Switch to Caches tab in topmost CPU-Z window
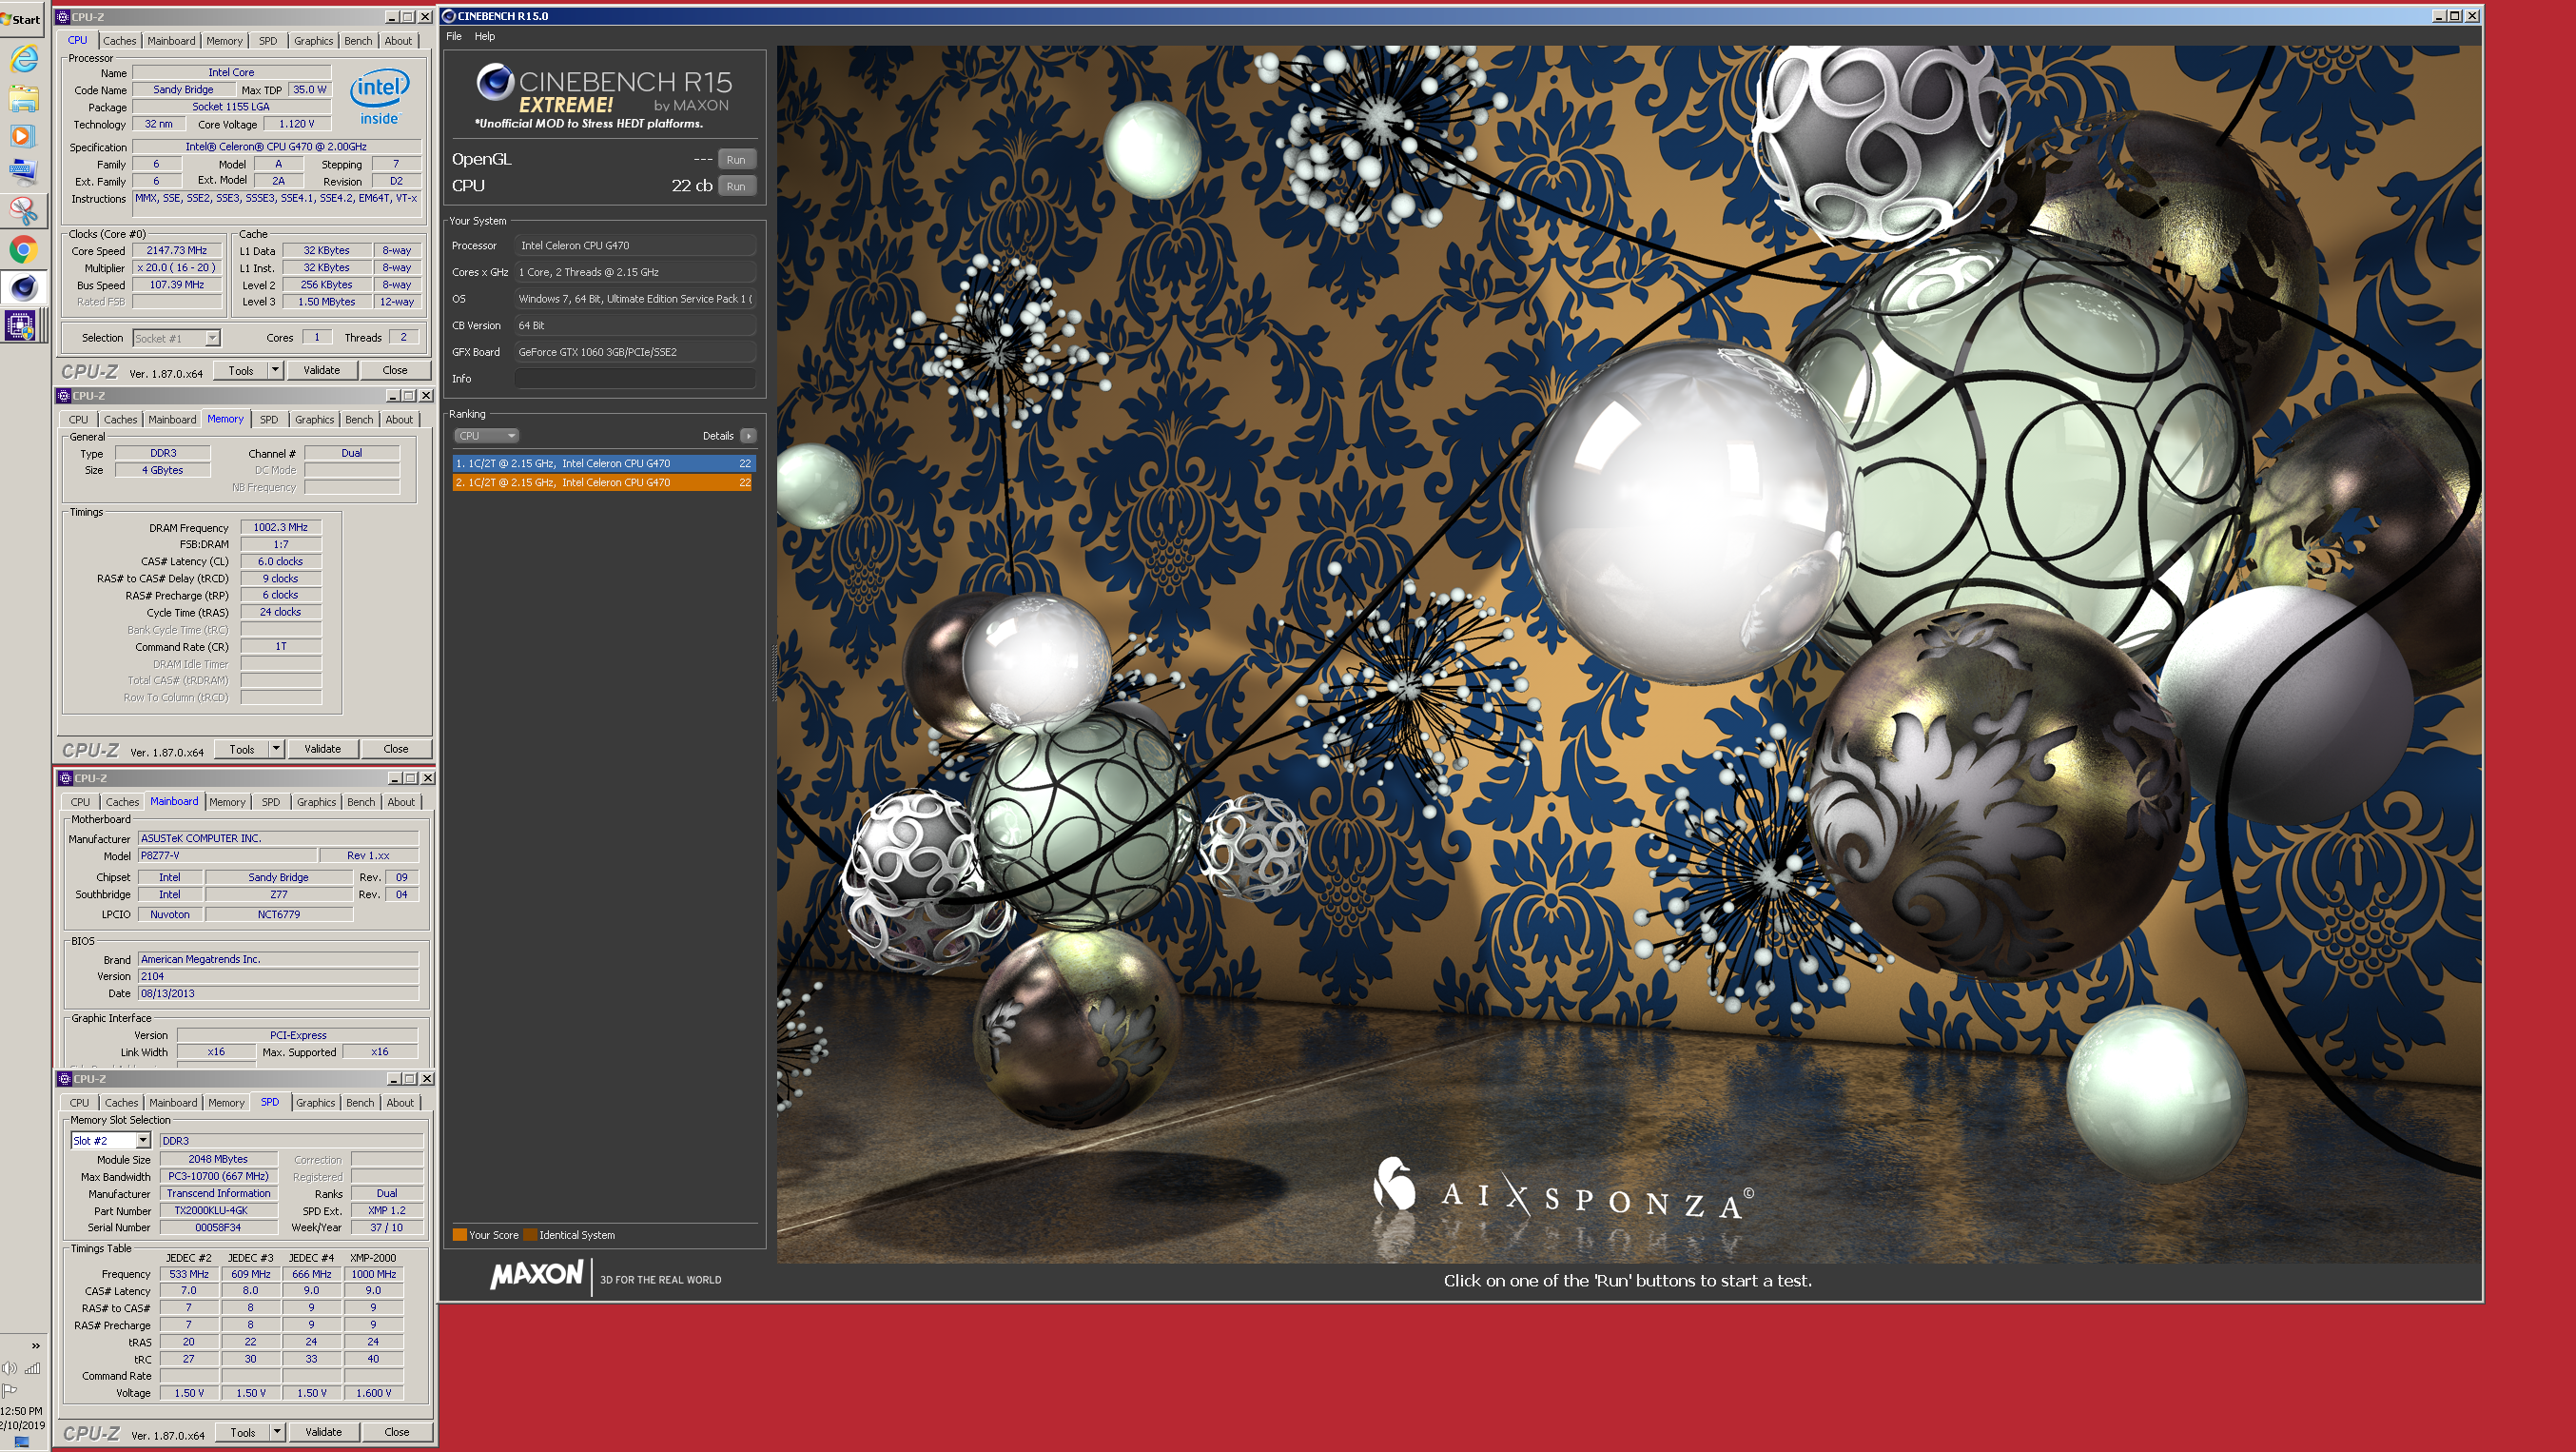Screen dimensions: 2576x1452 (119, 41)
